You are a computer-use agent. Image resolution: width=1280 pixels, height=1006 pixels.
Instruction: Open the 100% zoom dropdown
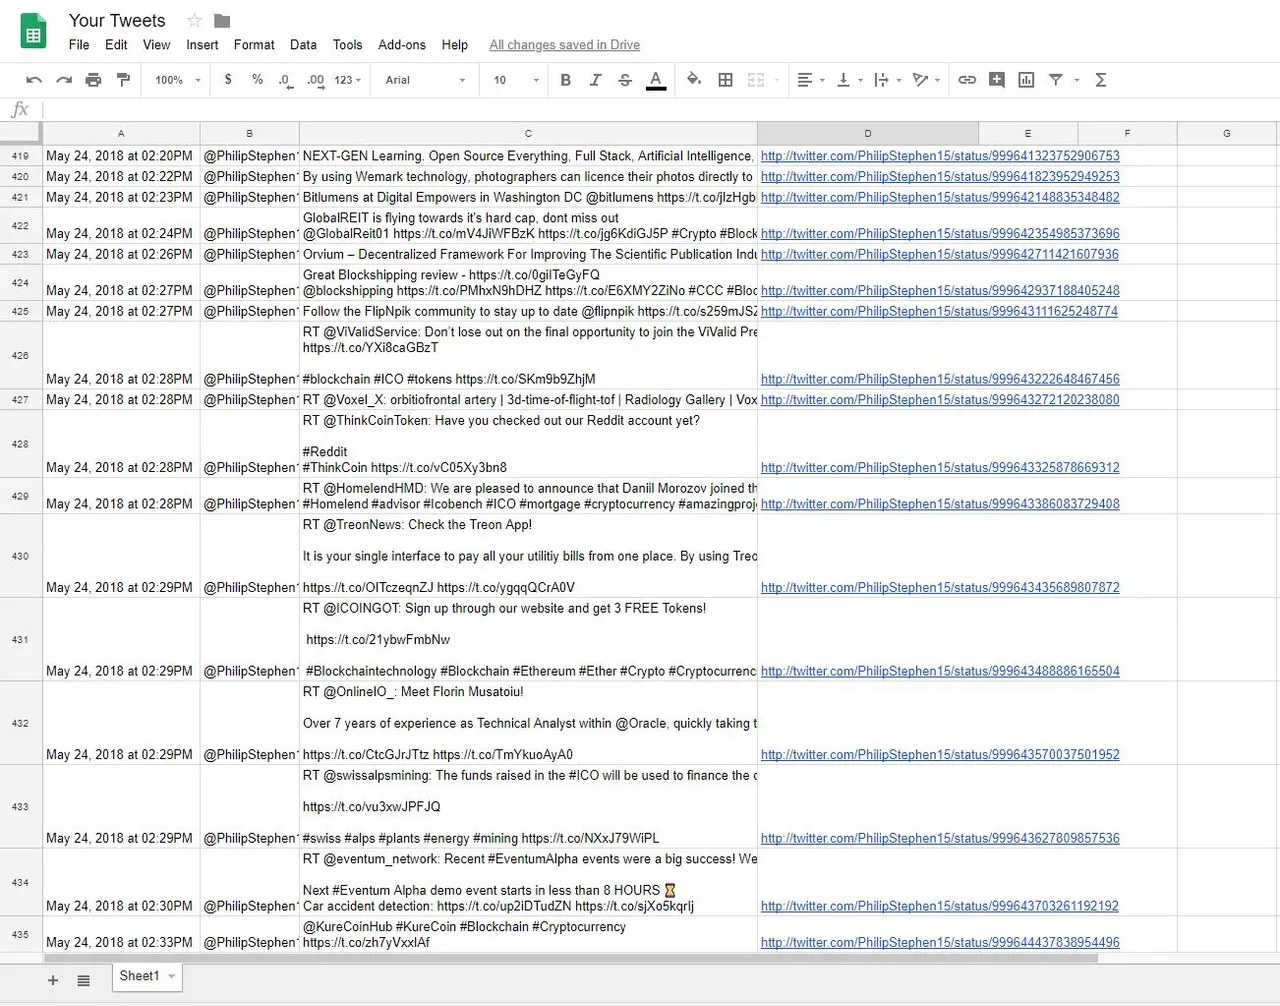click(x=178, y=80)
